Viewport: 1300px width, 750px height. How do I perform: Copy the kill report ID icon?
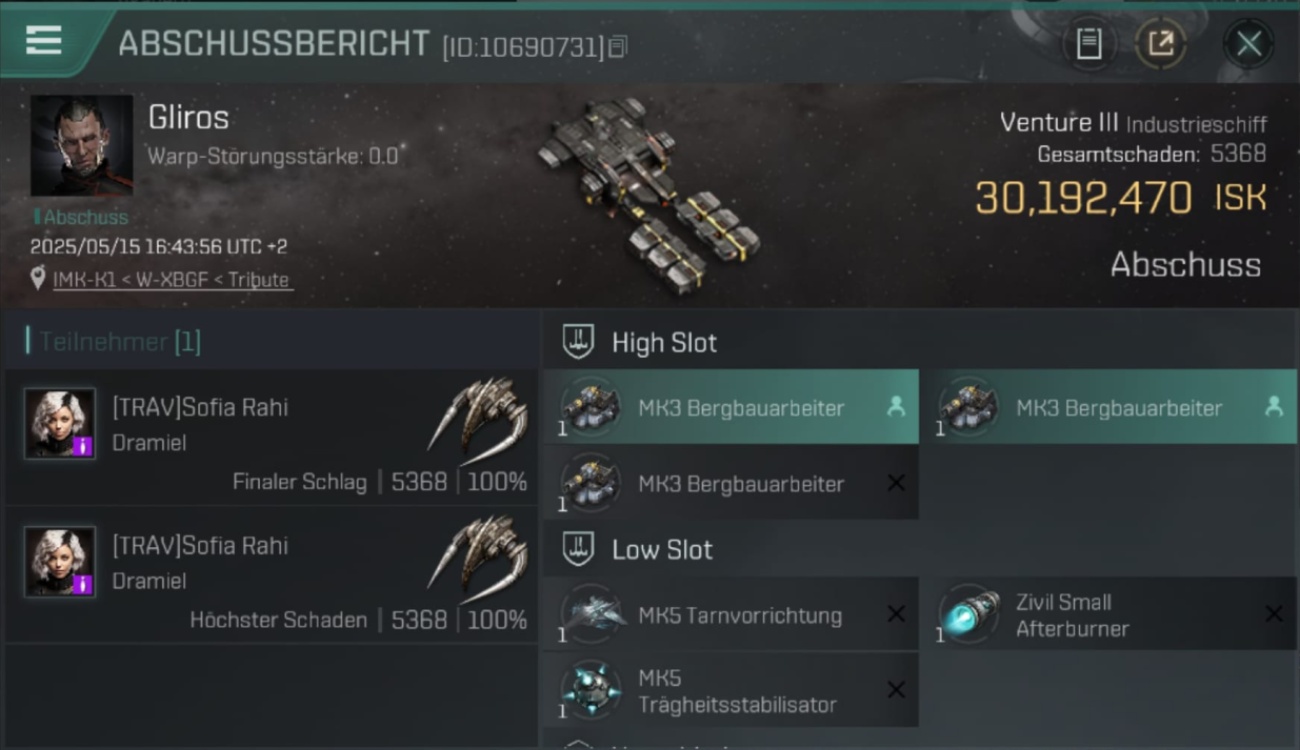[617, 47]
